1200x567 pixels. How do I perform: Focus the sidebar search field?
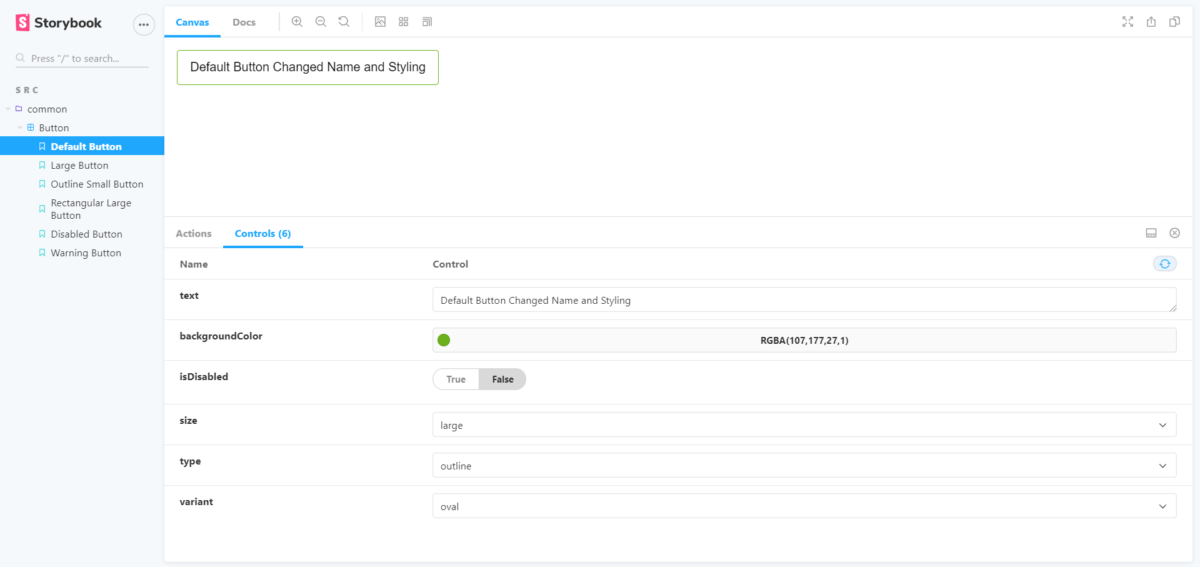click(x=82, y=59)
